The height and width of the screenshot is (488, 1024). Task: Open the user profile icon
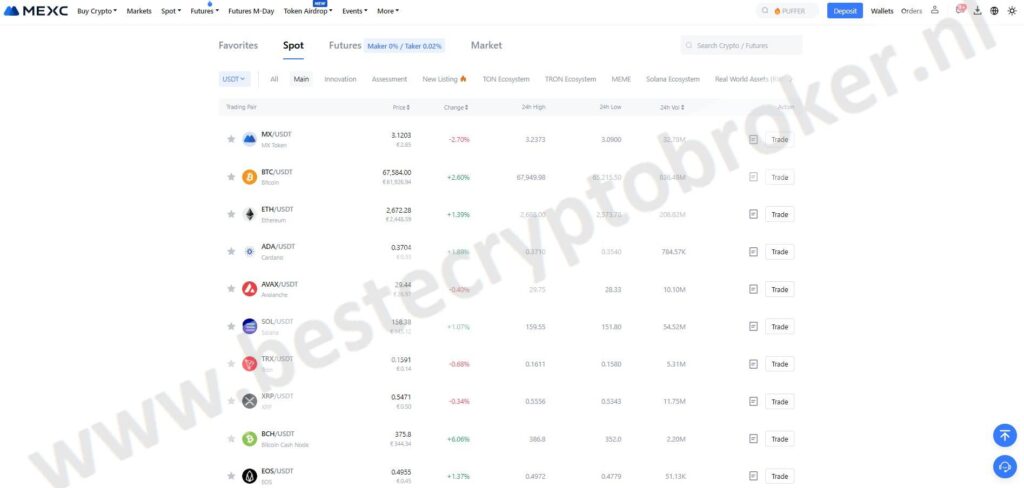(x=935, y=10)
